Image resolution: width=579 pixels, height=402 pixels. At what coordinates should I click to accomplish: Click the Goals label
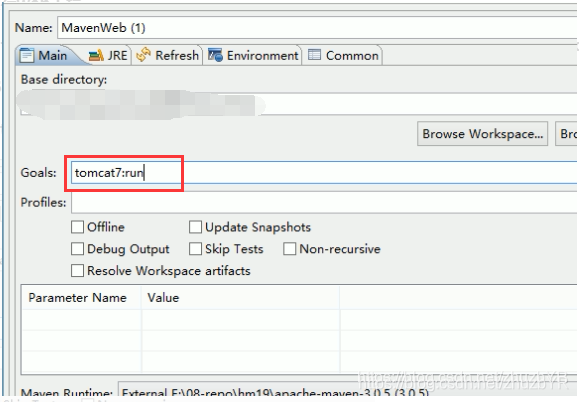click(x=38, y=172)
